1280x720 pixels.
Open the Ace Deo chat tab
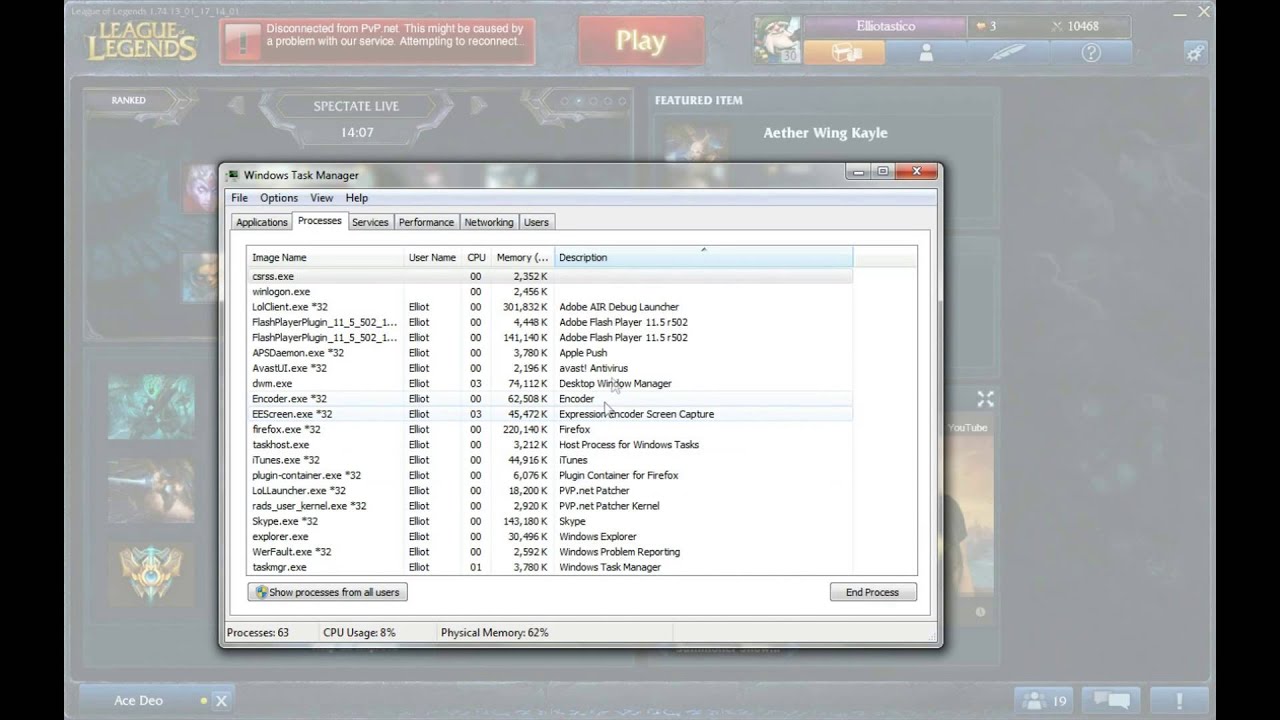138,701
